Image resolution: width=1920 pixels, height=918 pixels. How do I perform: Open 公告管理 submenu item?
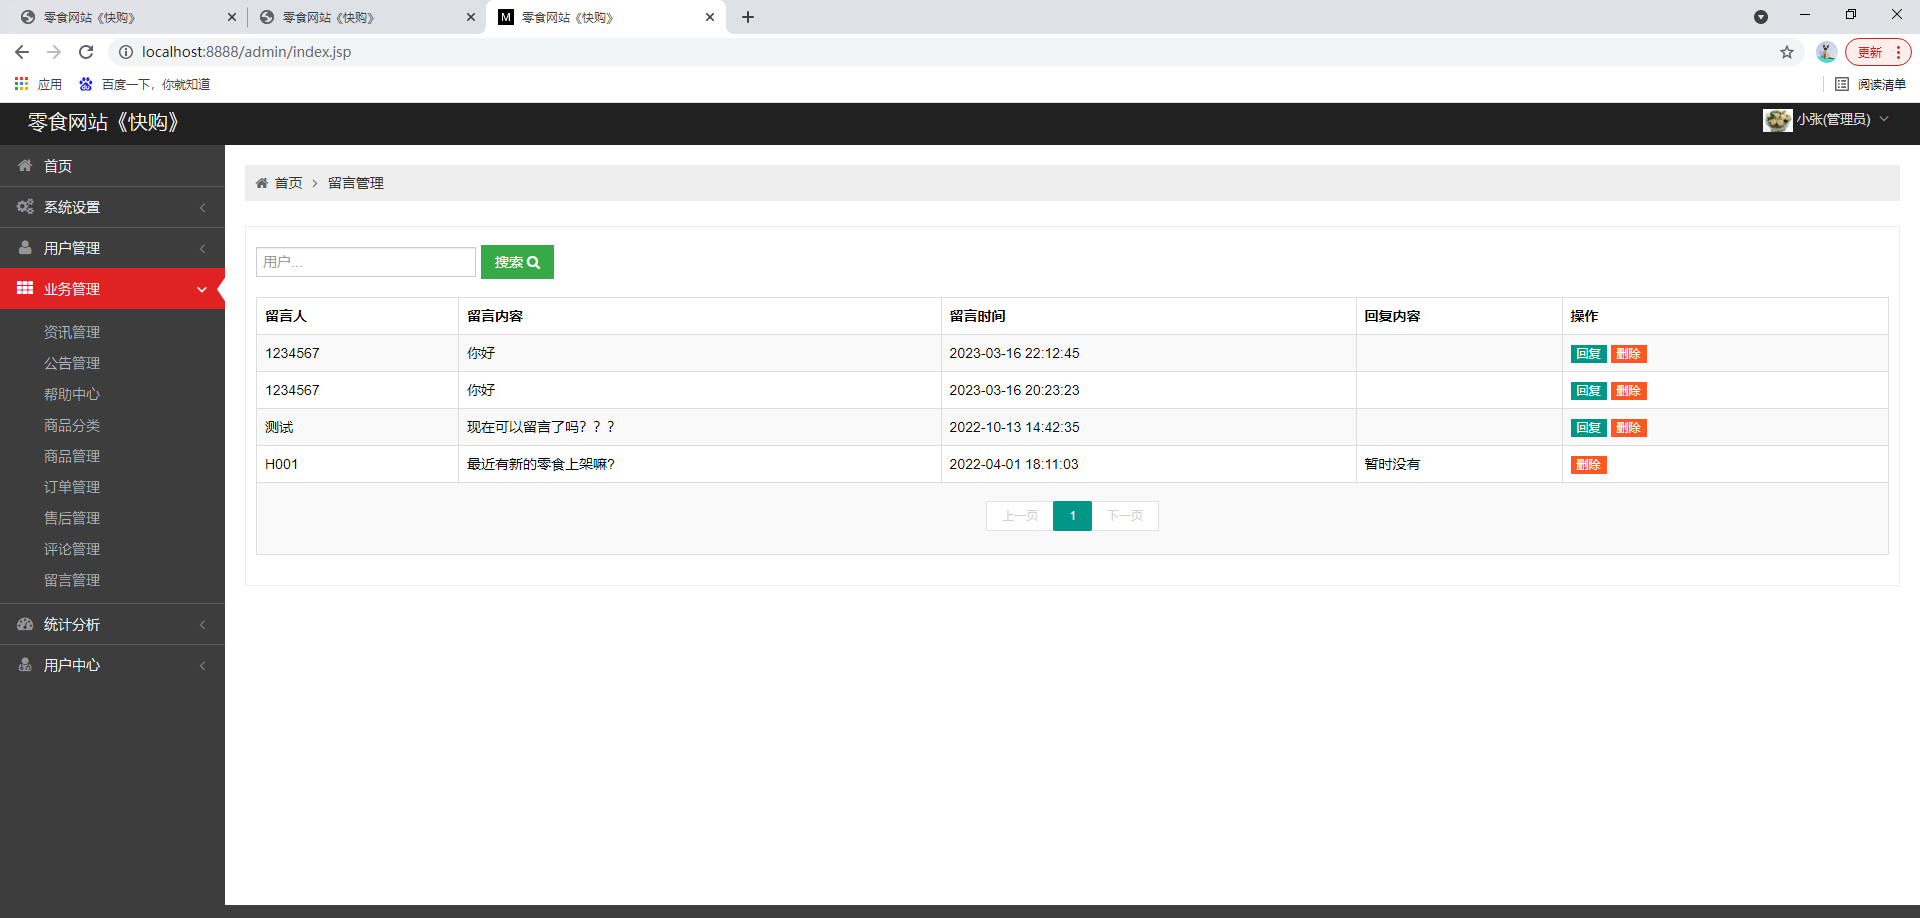pos(72,363)
